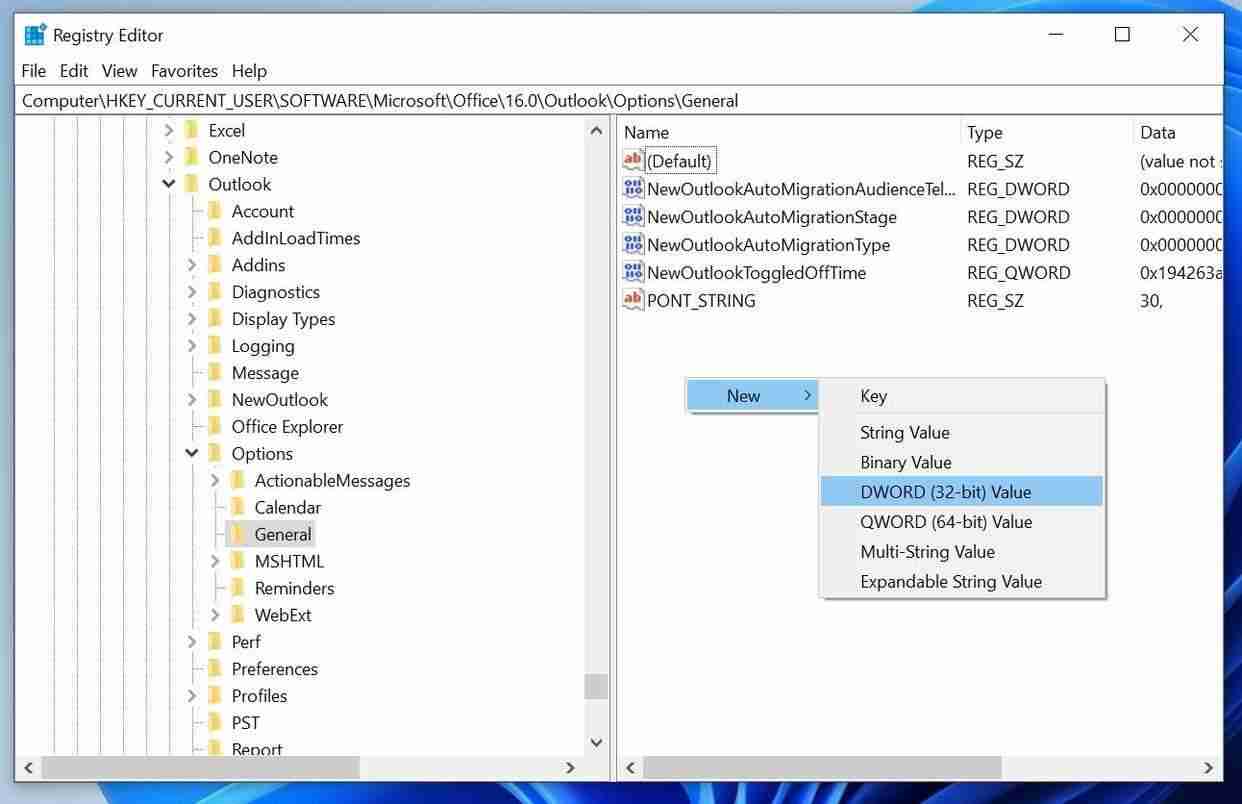Click the Preferences key folder icon
This screenshot has width=1242, height=804.
pos(216,668)
